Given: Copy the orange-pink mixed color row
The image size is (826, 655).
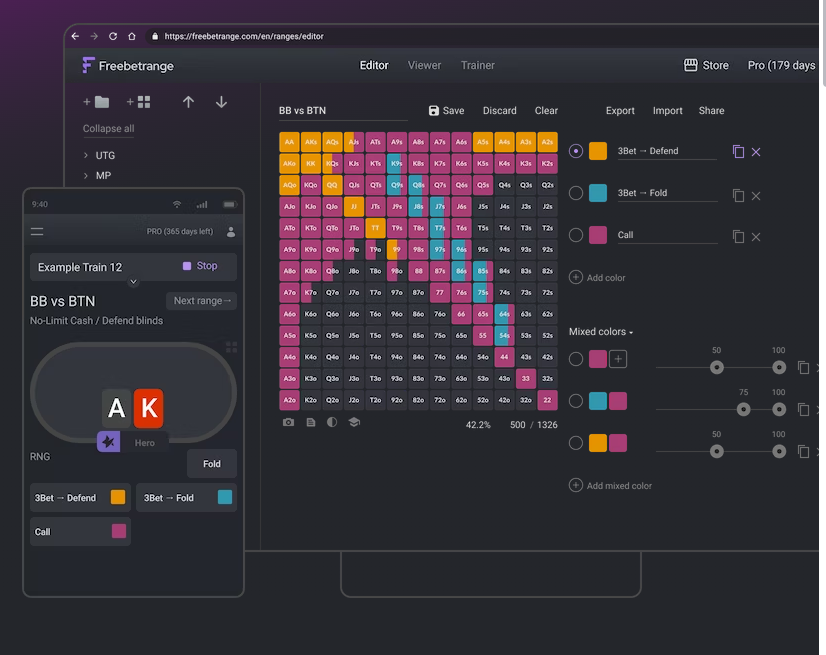Looking at the screenshot, I should (803, 452).
